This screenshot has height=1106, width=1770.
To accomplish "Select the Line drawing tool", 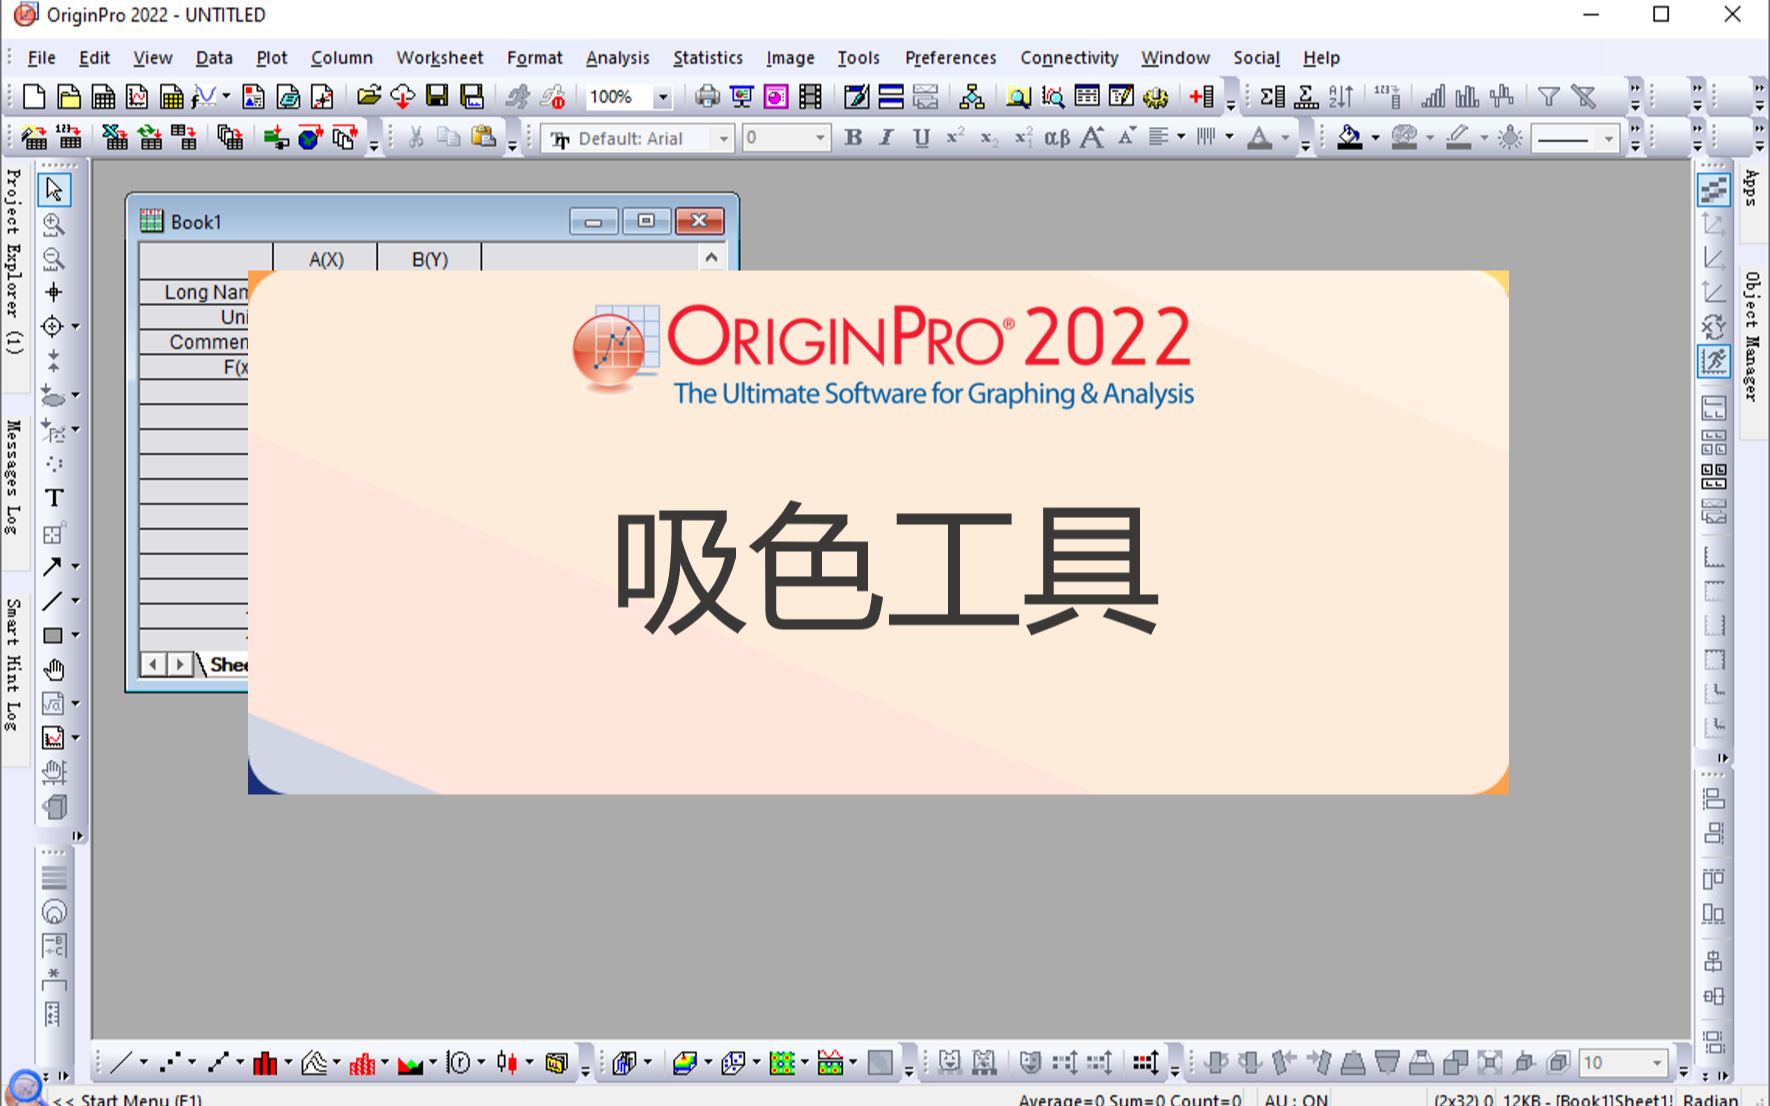I will pos(53,601).
